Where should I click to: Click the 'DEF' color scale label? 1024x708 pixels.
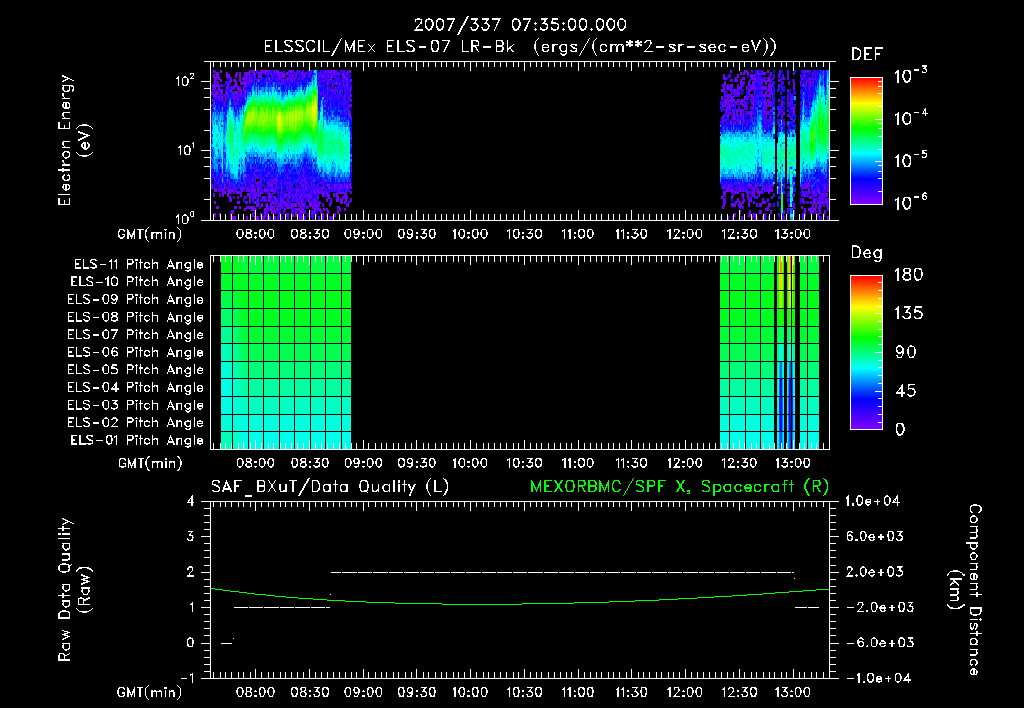866,55
